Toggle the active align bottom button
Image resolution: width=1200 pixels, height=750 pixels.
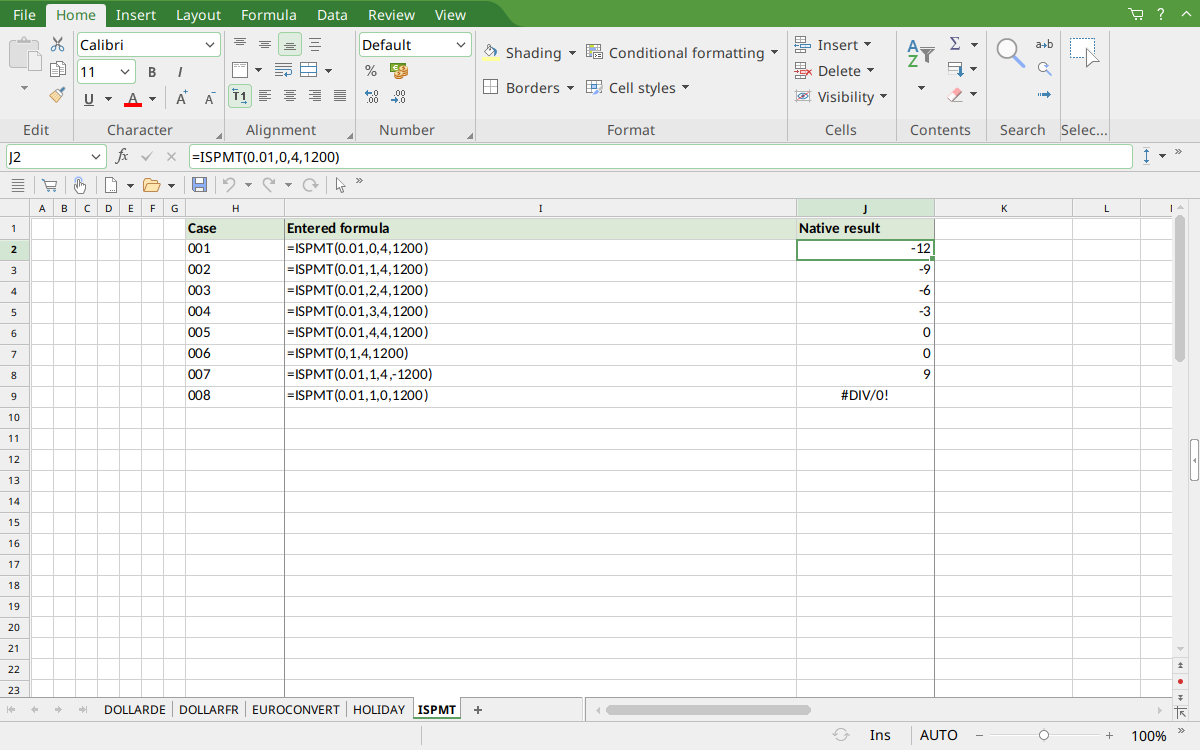click(290, 44)
